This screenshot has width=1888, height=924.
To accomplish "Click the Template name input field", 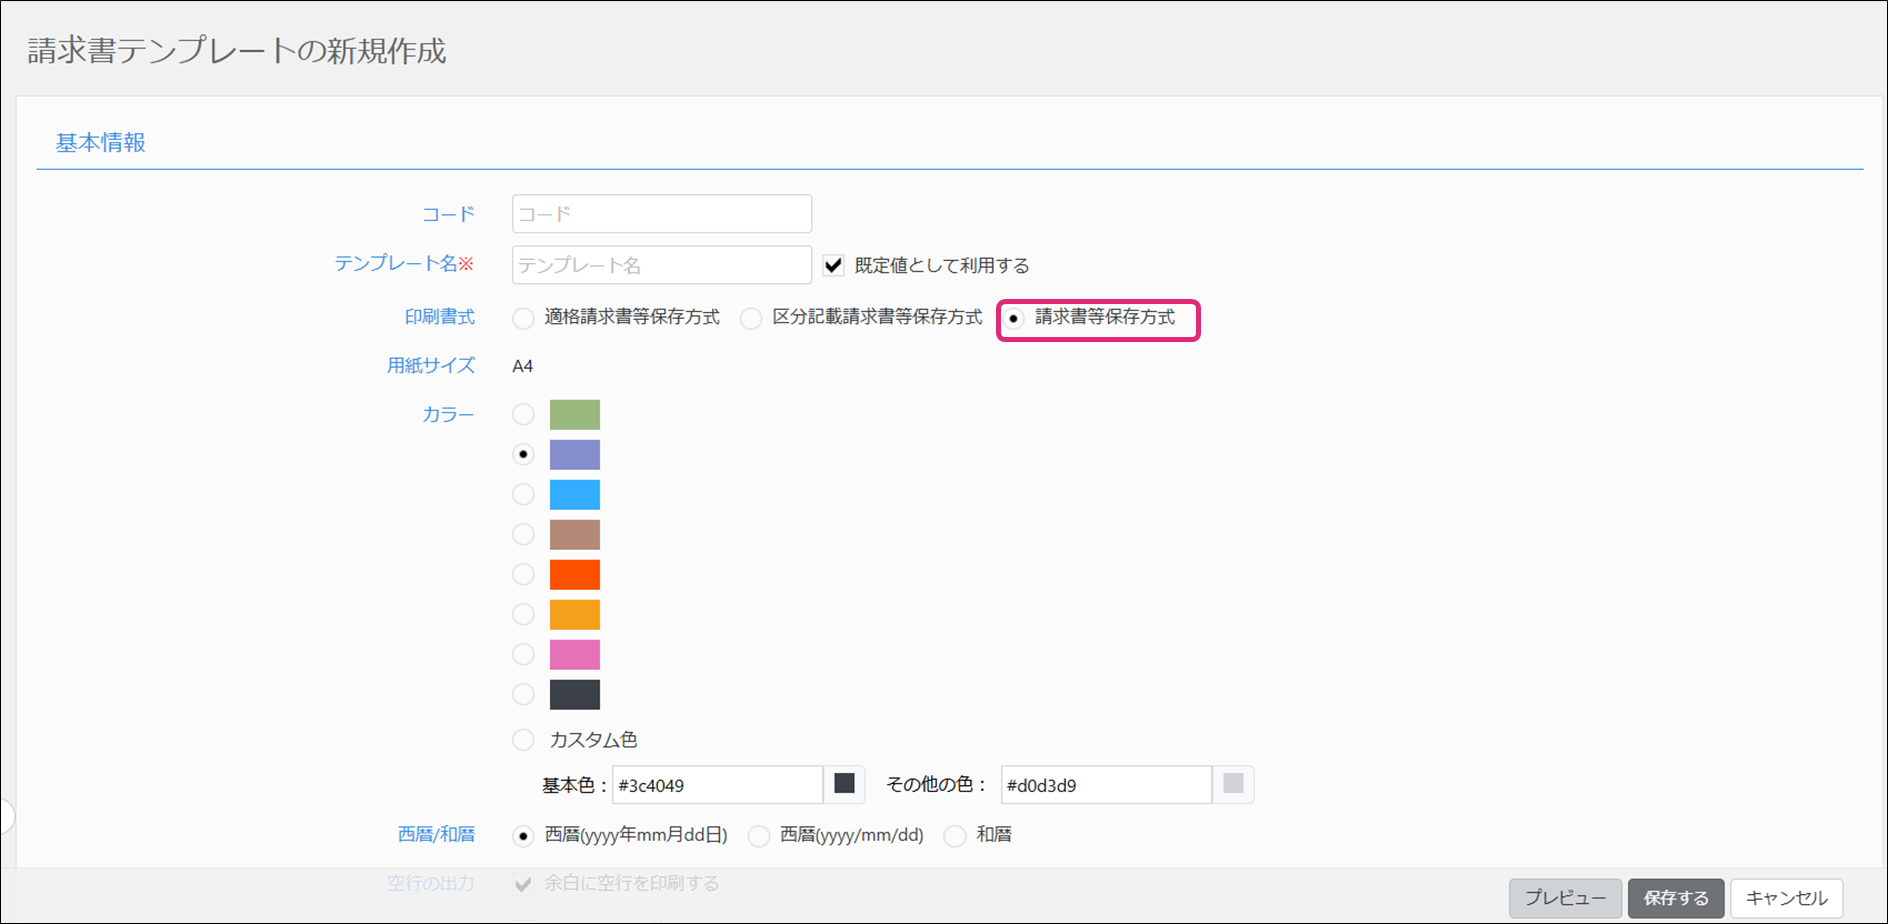I will 661,265.
